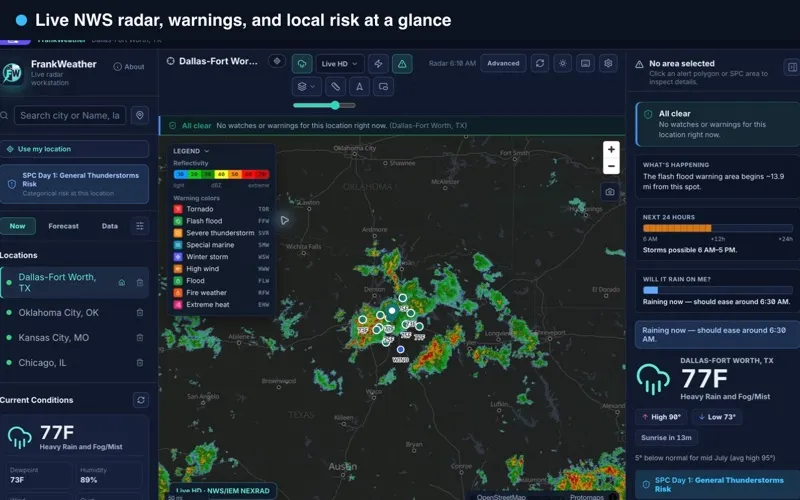Open the Live HD radar mode dropdown

click(339, 64)
